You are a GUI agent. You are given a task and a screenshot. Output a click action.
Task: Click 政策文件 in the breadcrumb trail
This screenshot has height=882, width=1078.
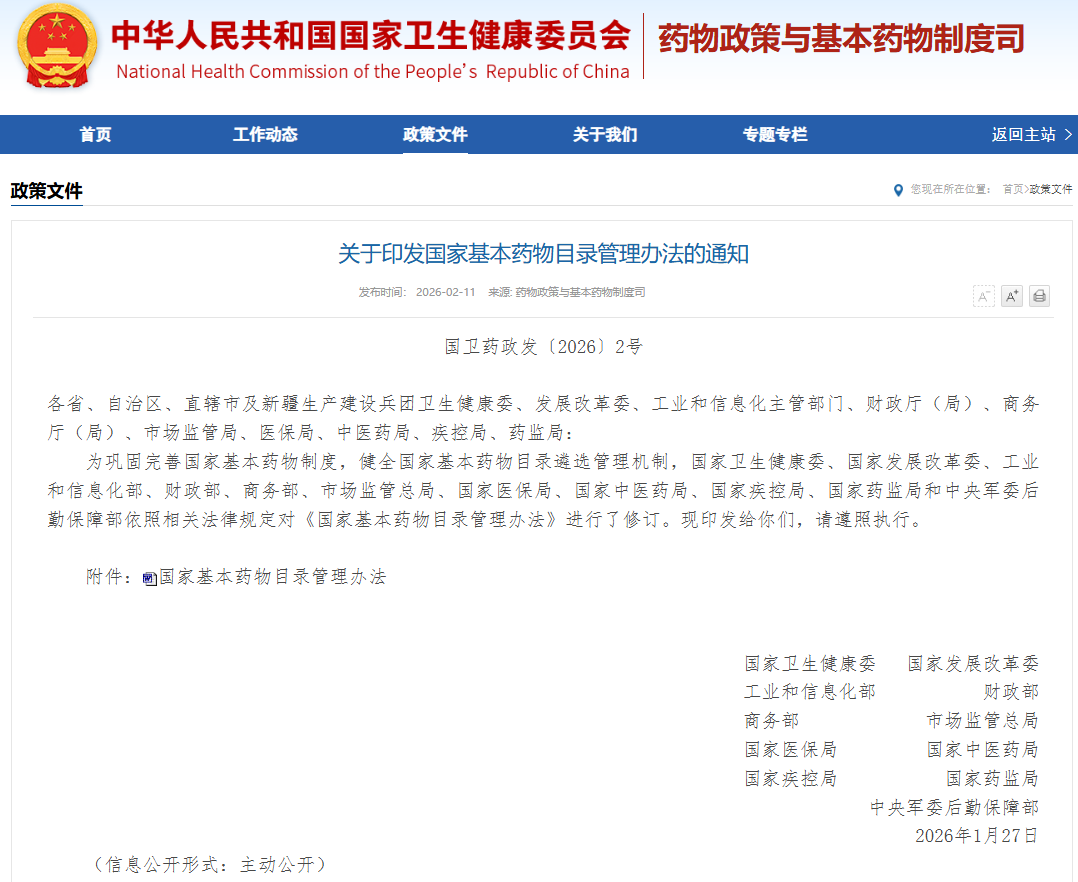pyautogui.click(x=1051, y=189)
